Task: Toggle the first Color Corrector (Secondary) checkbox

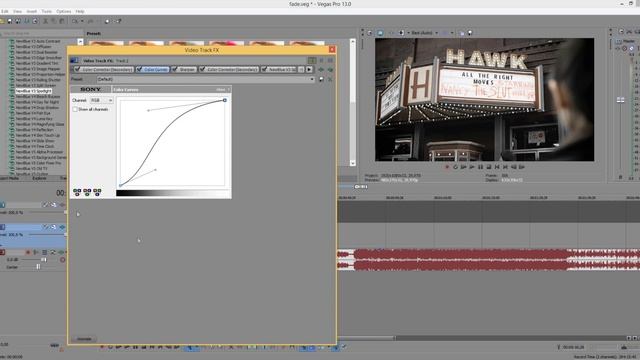Action: pyautogui.click(x=78, y=69)
